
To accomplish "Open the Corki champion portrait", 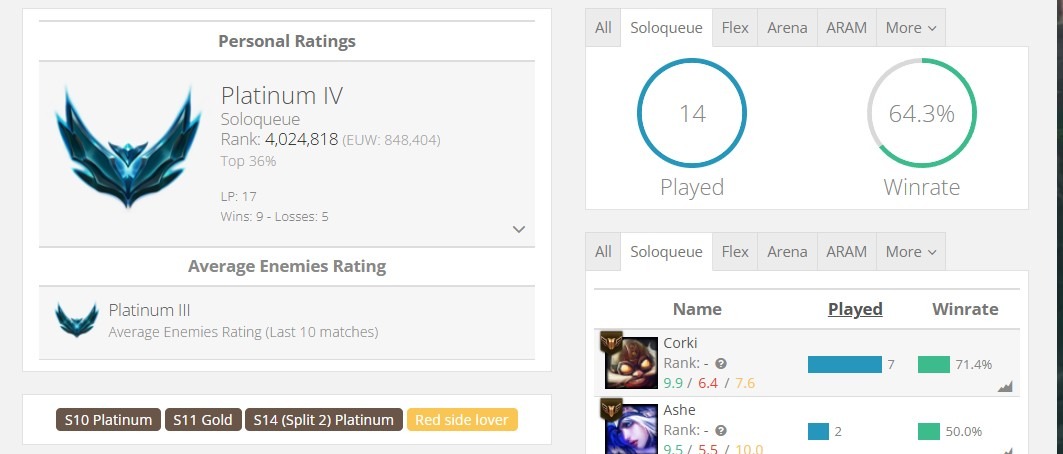I will click(x=631, y=363).
